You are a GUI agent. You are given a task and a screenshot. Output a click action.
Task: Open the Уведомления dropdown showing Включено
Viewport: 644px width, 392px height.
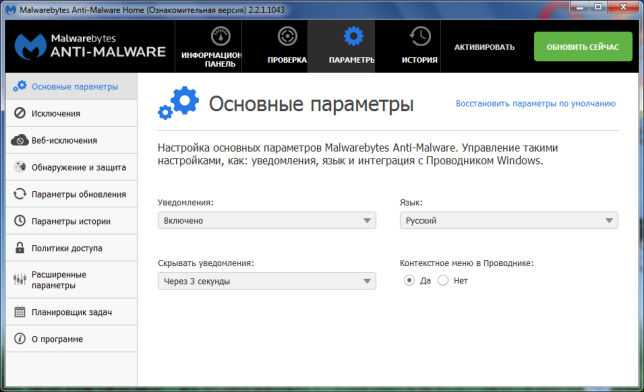pos(267,221)
